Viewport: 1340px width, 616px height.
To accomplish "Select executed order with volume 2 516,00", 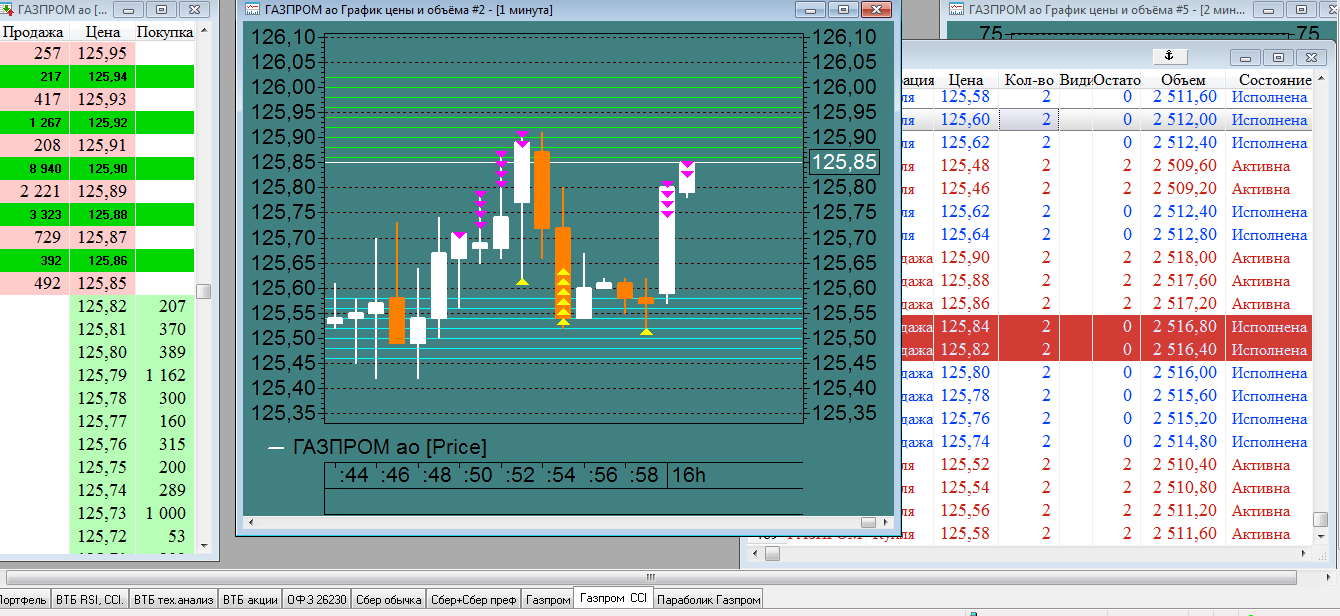I will [x=1104, y=373].
